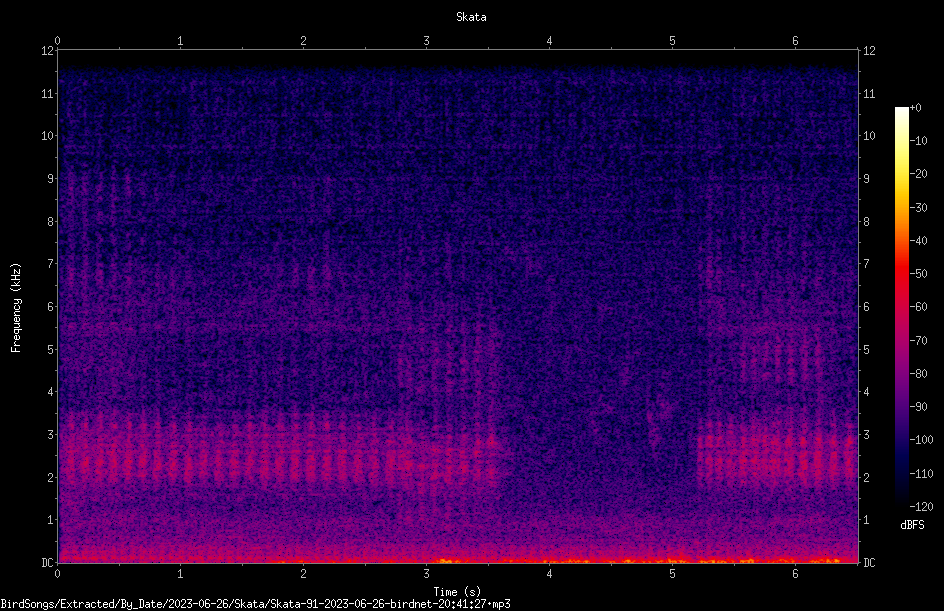
Task: Click the '+0' value on the dBFS scale
Action: [915, 108]
